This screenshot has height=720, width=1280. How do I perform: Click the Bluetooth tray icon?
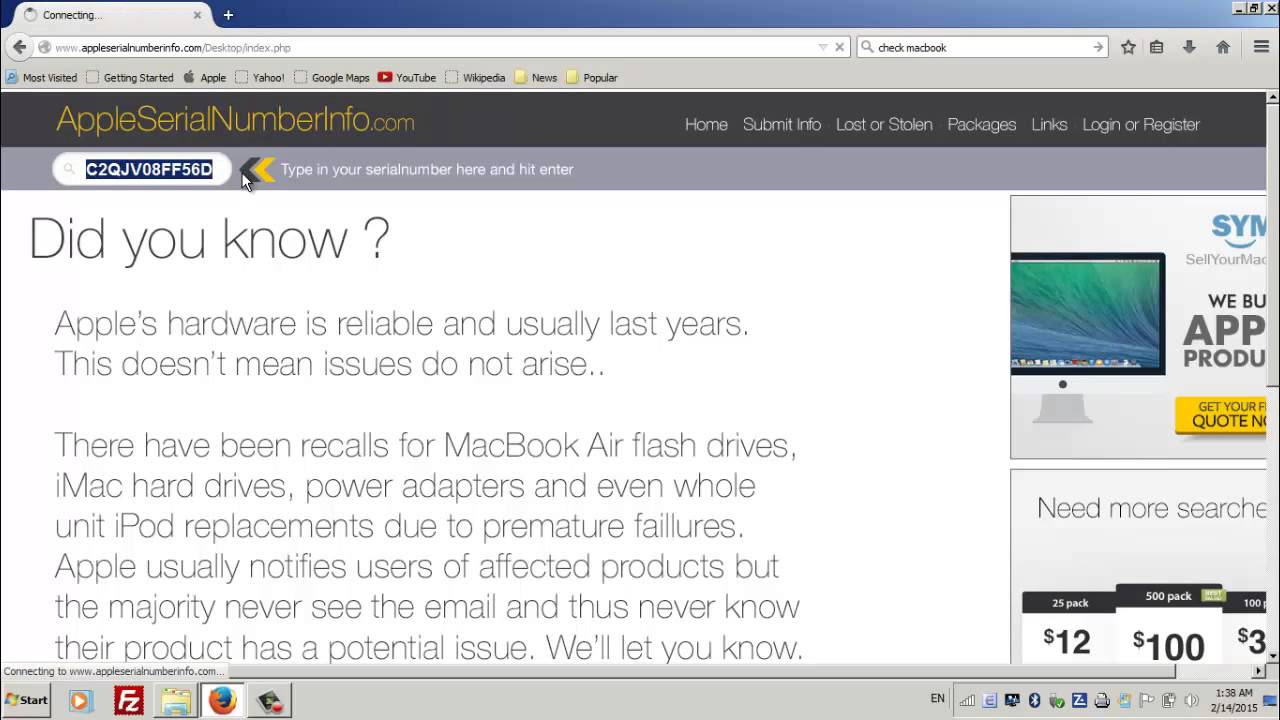click(x=1035, y=700)
